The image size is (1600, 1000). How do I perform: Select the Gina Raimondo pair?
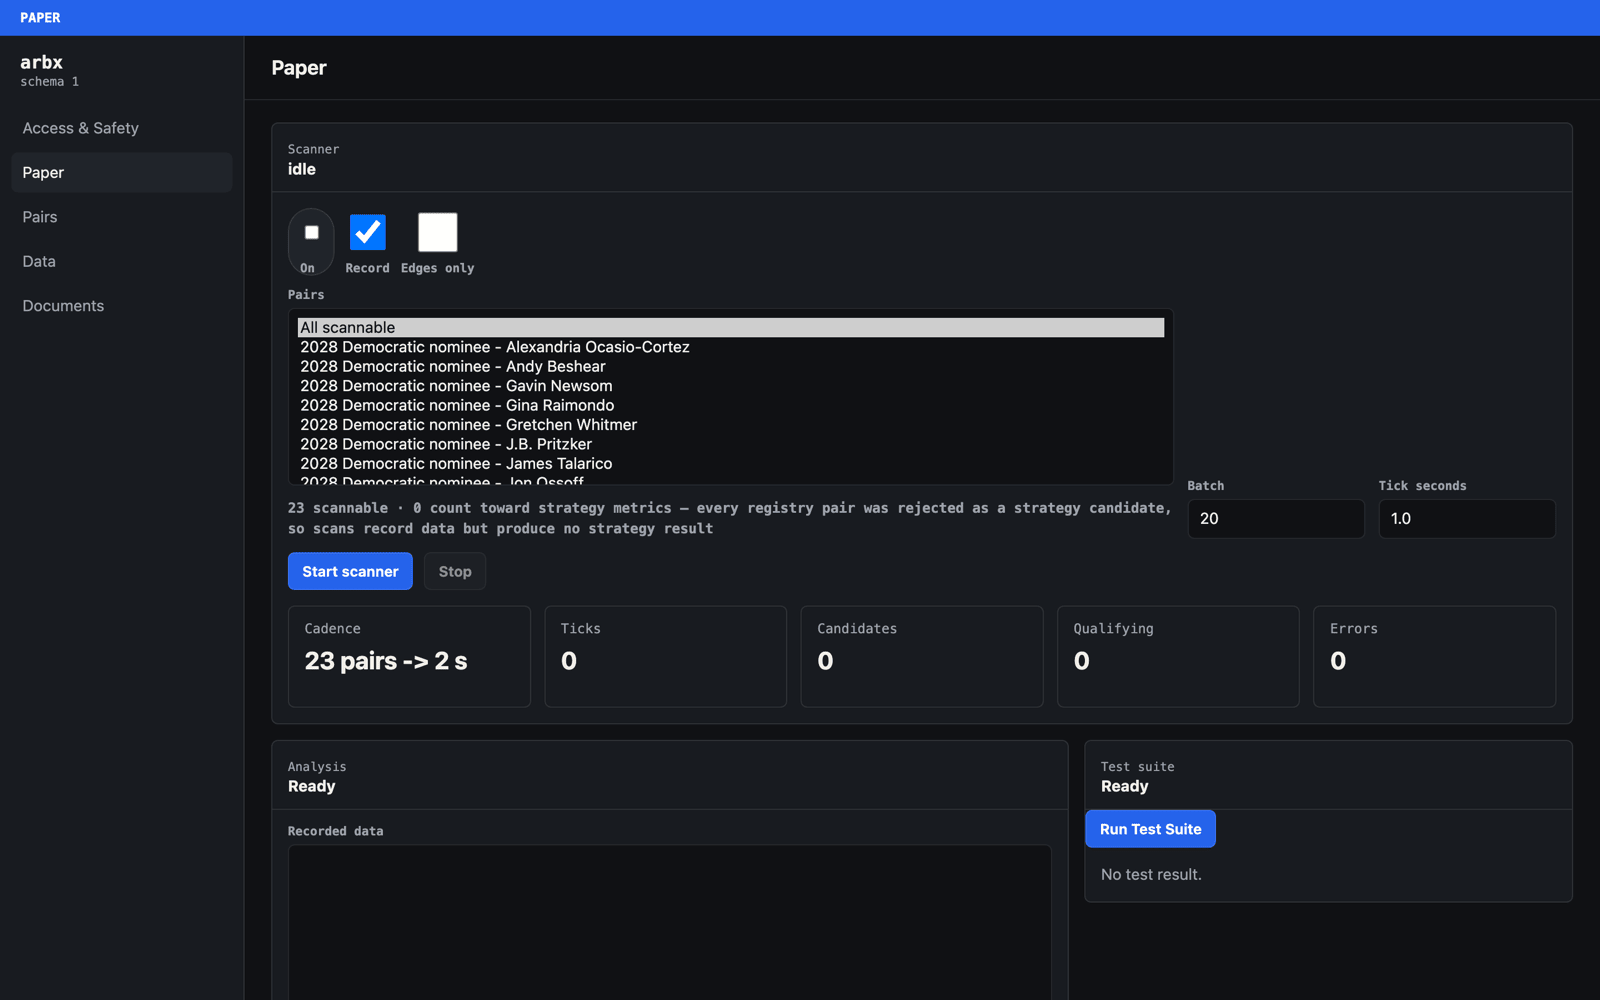[731, 405]
